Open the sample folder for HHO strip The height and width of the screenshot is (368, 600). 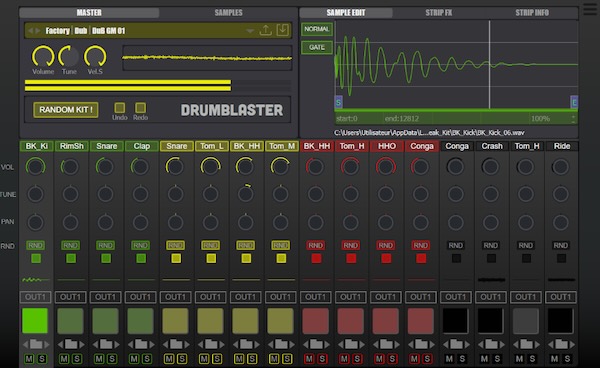pyautogui.click(x=386, y=344)
